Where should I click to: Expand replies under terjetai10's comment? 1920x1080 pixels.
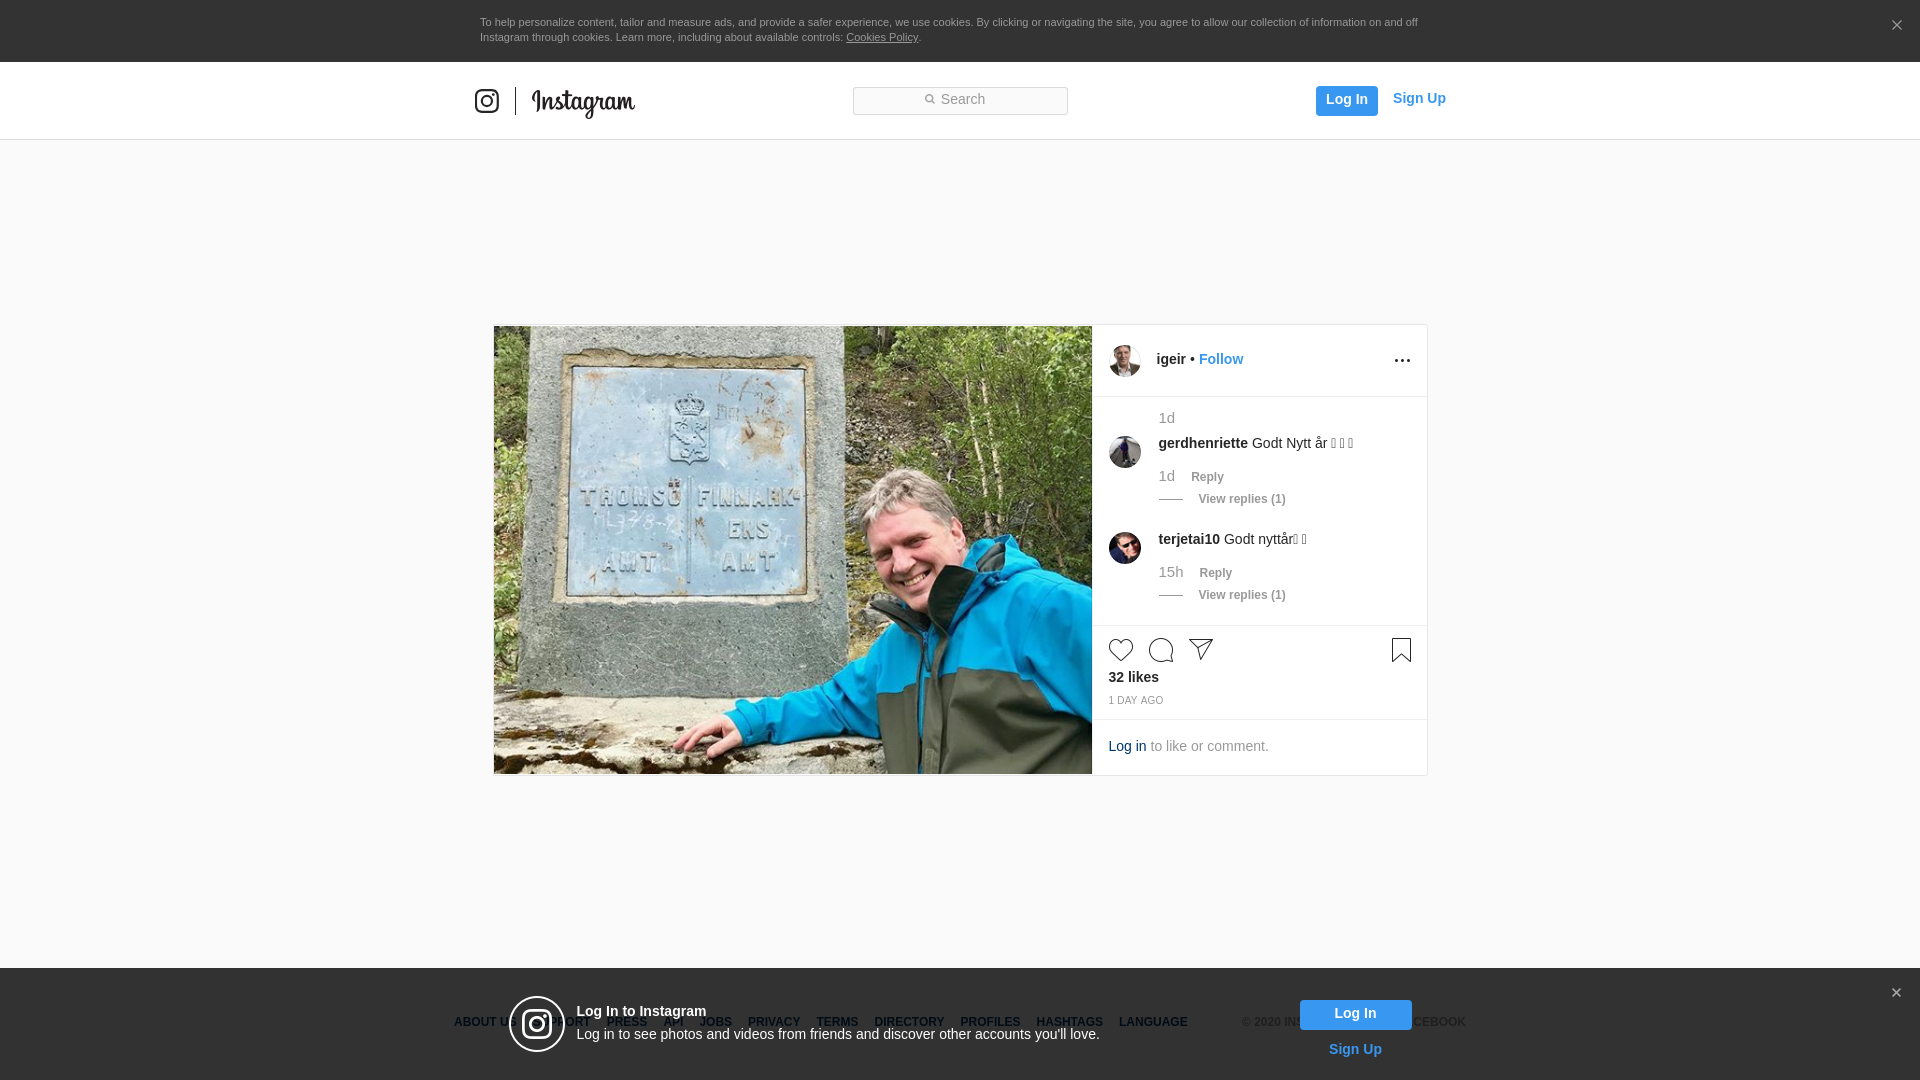(1241, 595)
